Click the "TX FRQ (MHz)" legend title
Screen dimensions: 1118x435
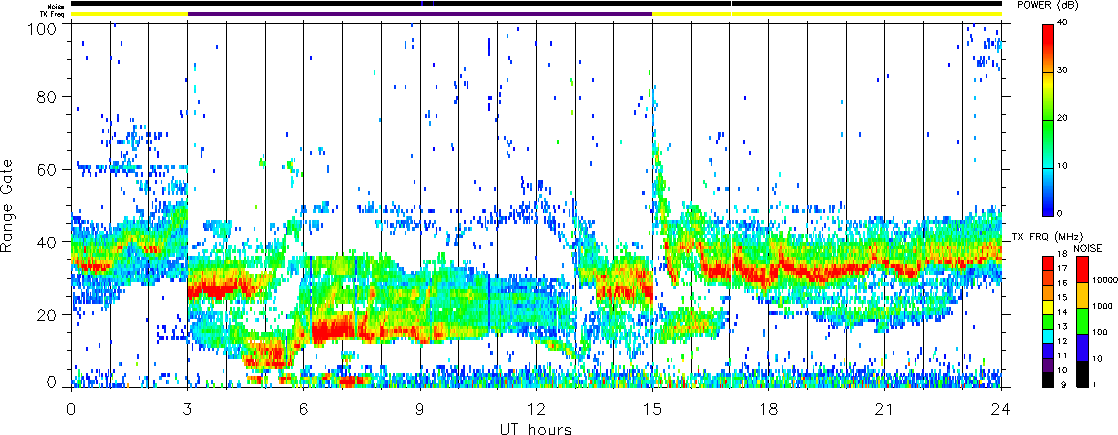coord(1047,237)
